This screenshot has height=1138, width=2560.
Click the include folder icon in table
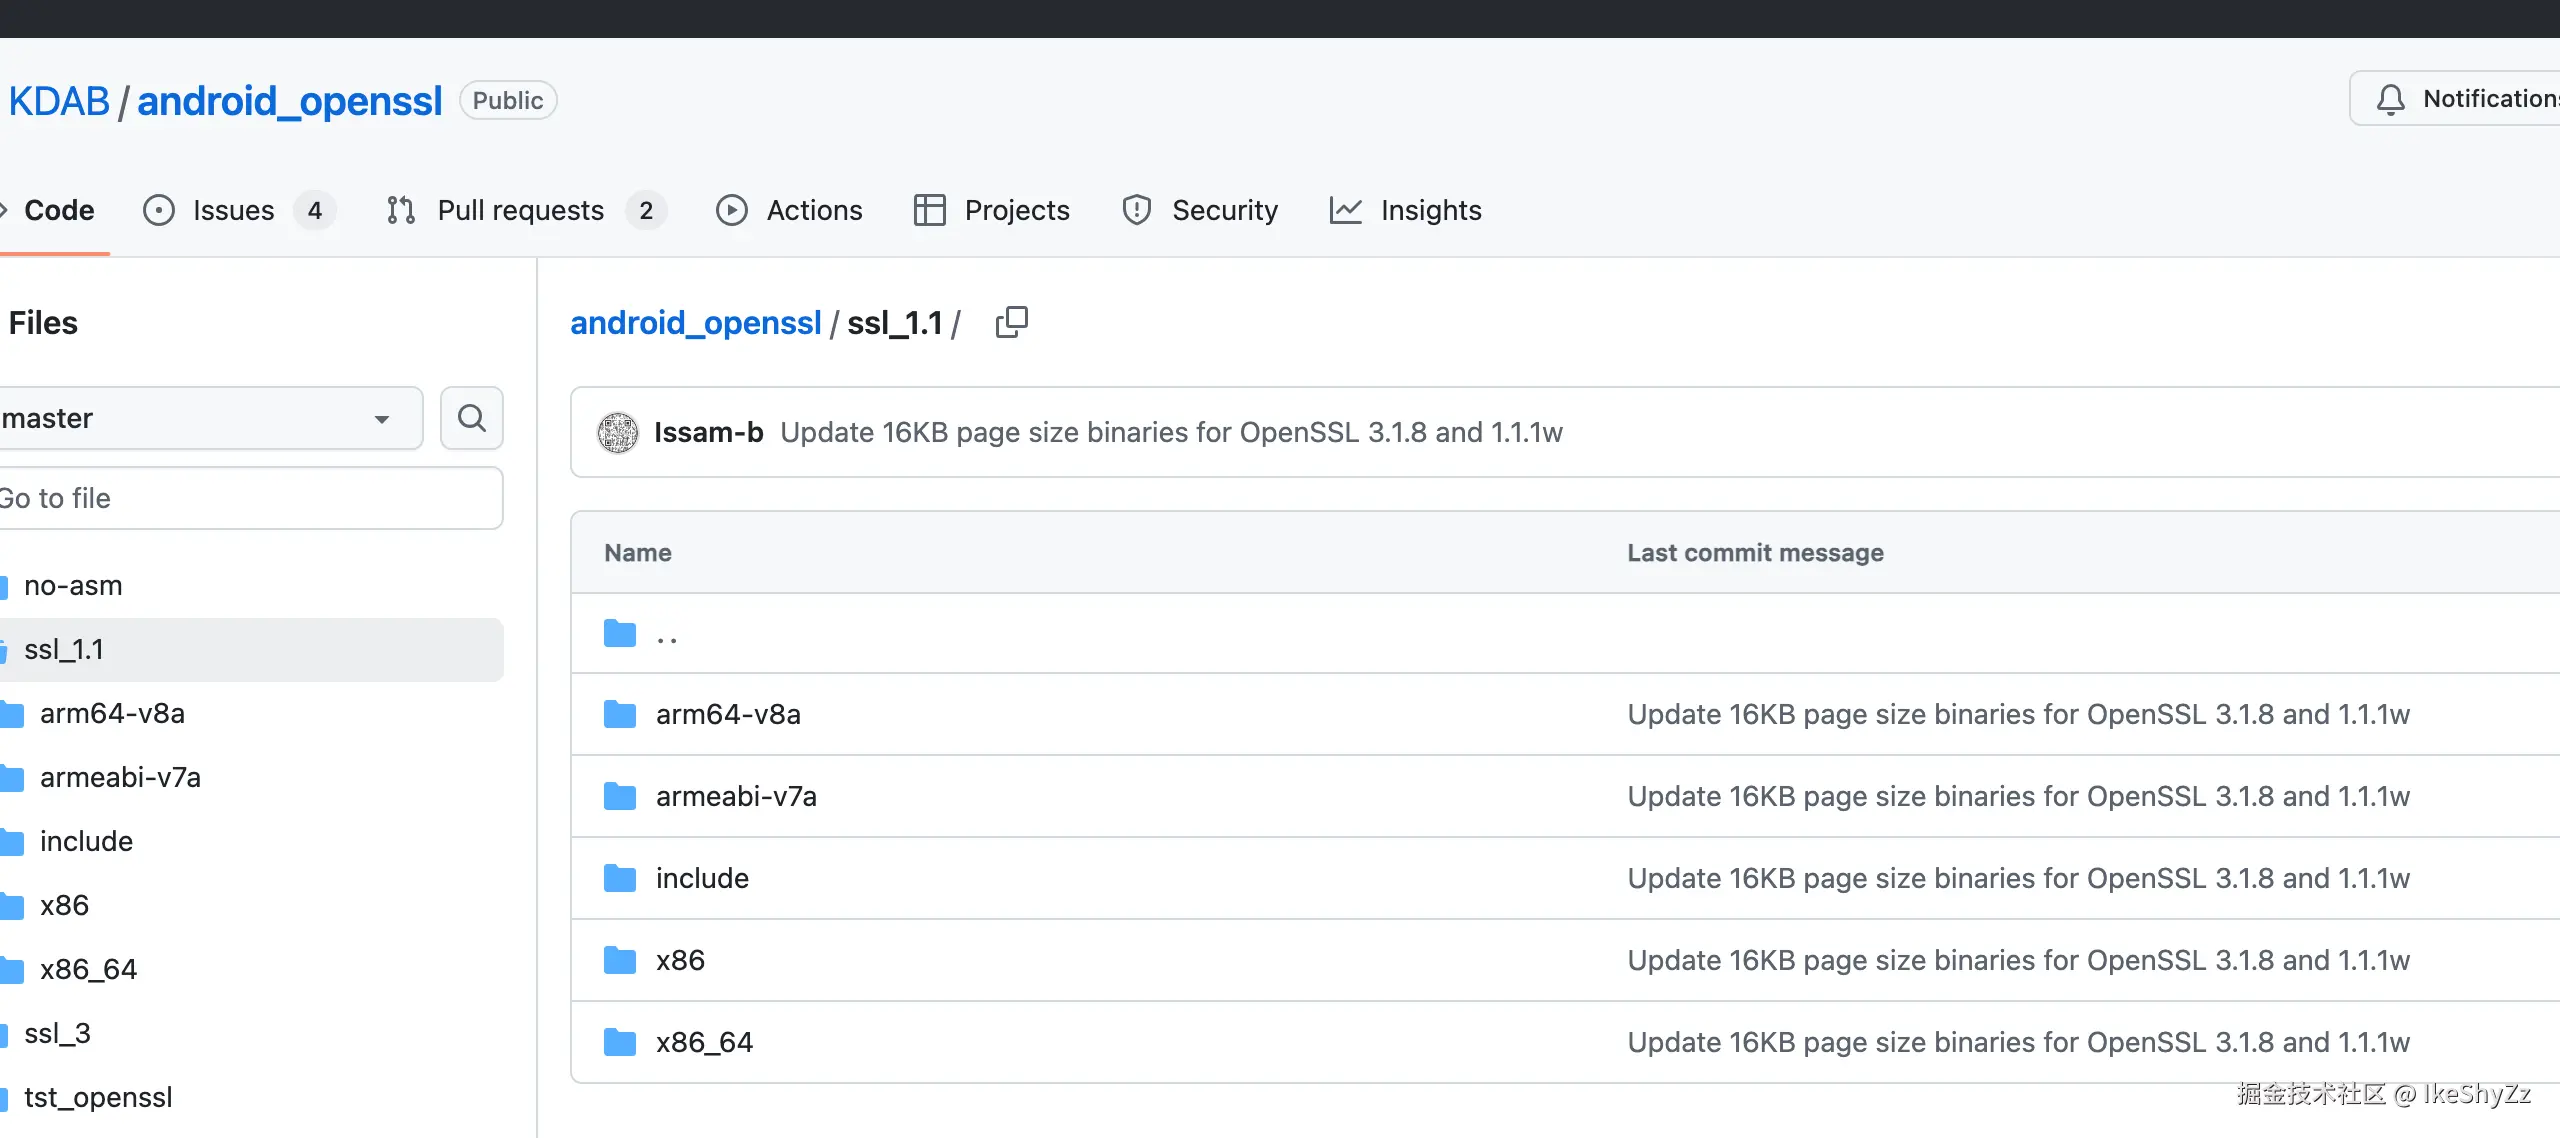(620, 878)
